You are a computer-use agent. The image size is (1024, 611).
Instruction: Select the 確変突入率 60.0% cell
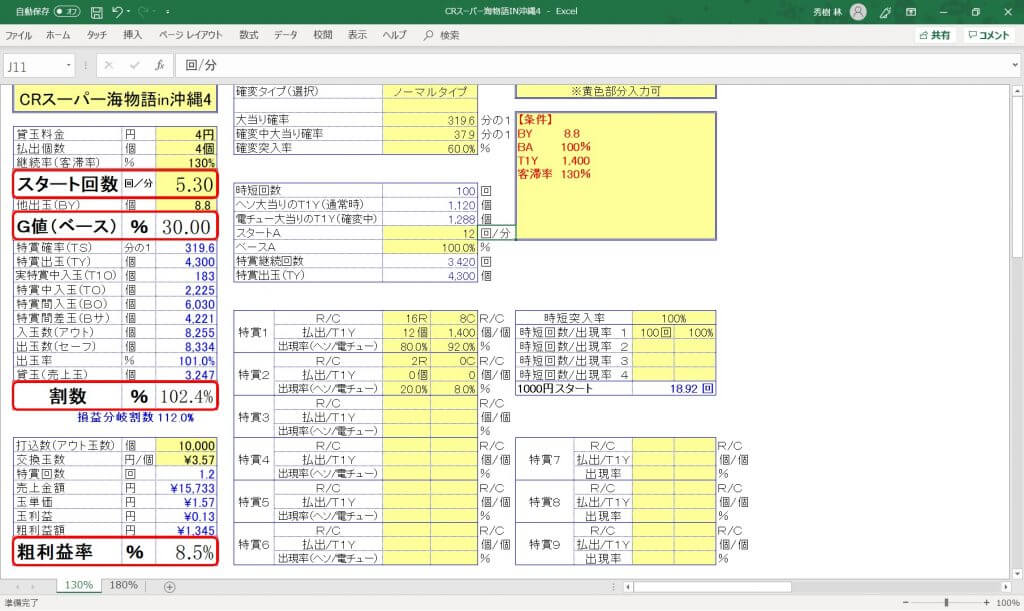point(430,148)
